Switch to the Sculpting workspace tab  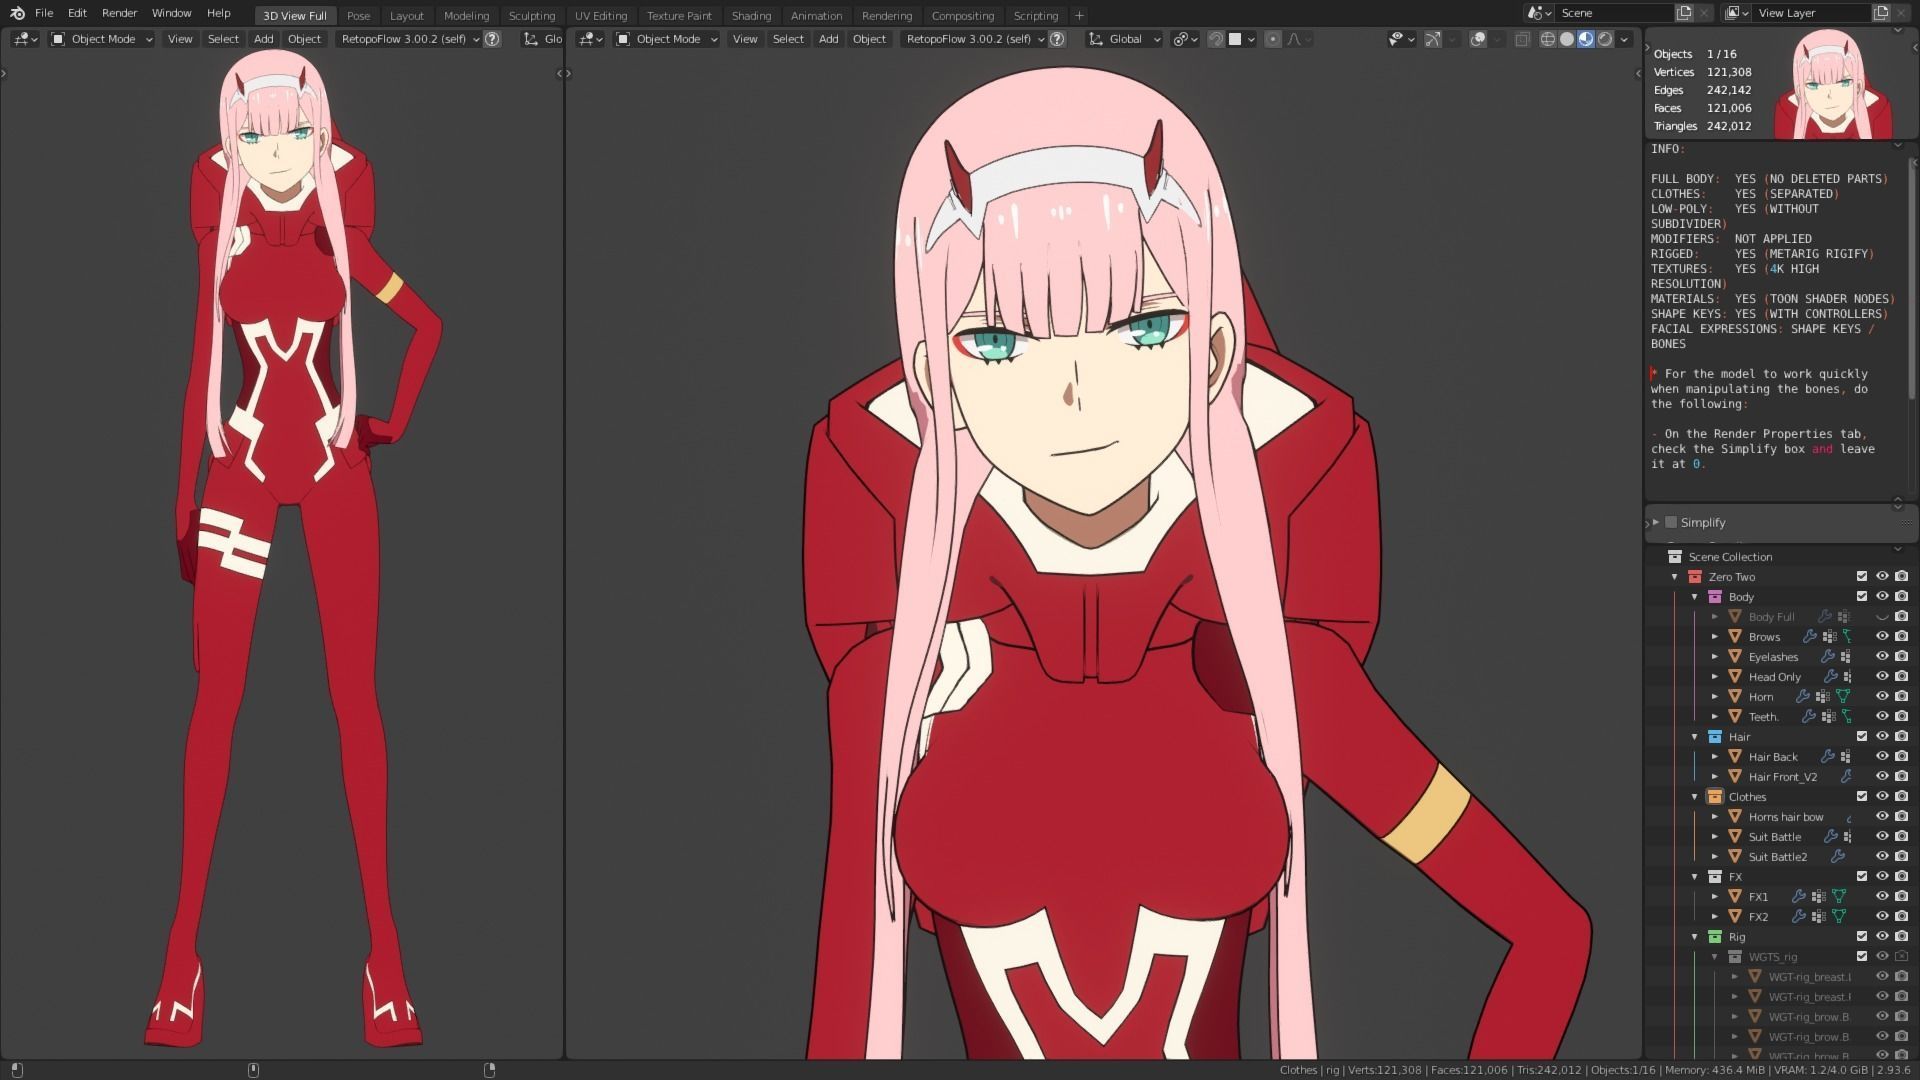531,15
